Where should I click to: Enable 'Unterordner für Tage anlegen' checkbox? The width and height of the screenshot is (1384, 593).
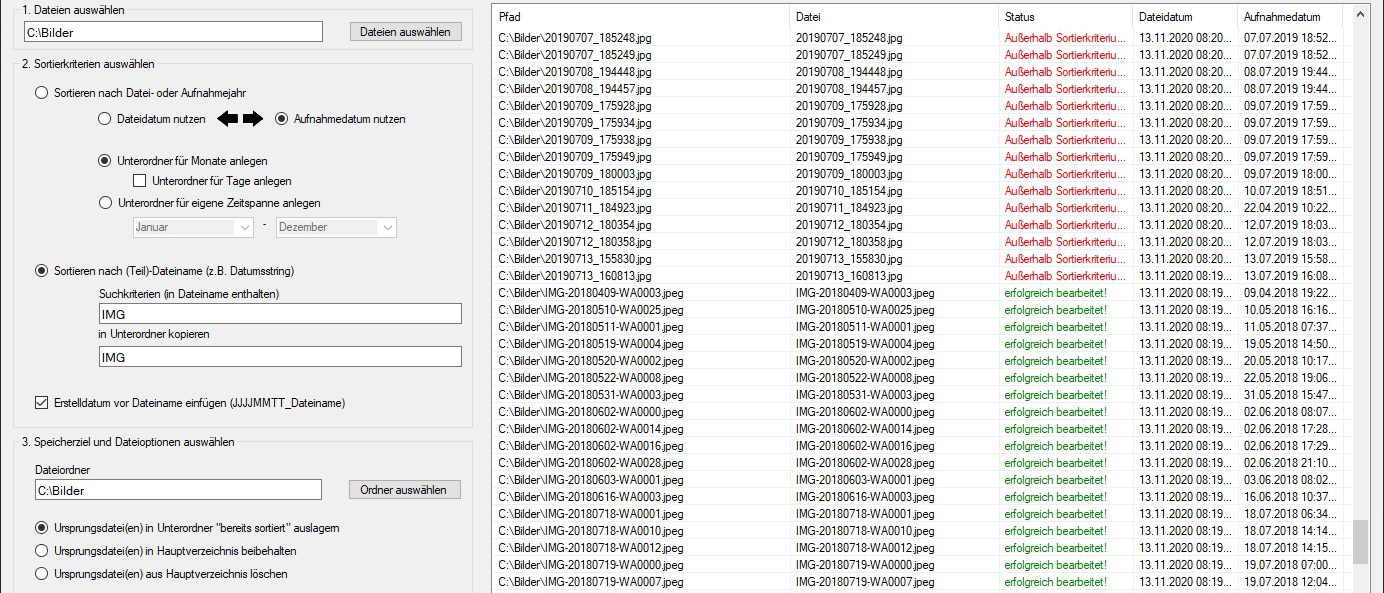click(140, 181)
